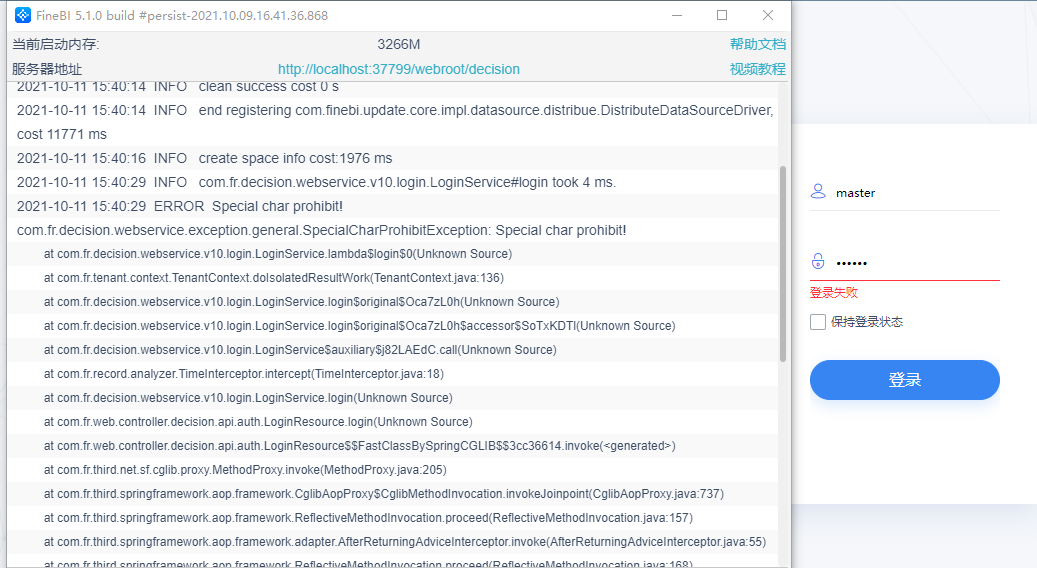
Task: Click the 当前启动内存 label
Action: coord(56,44)
